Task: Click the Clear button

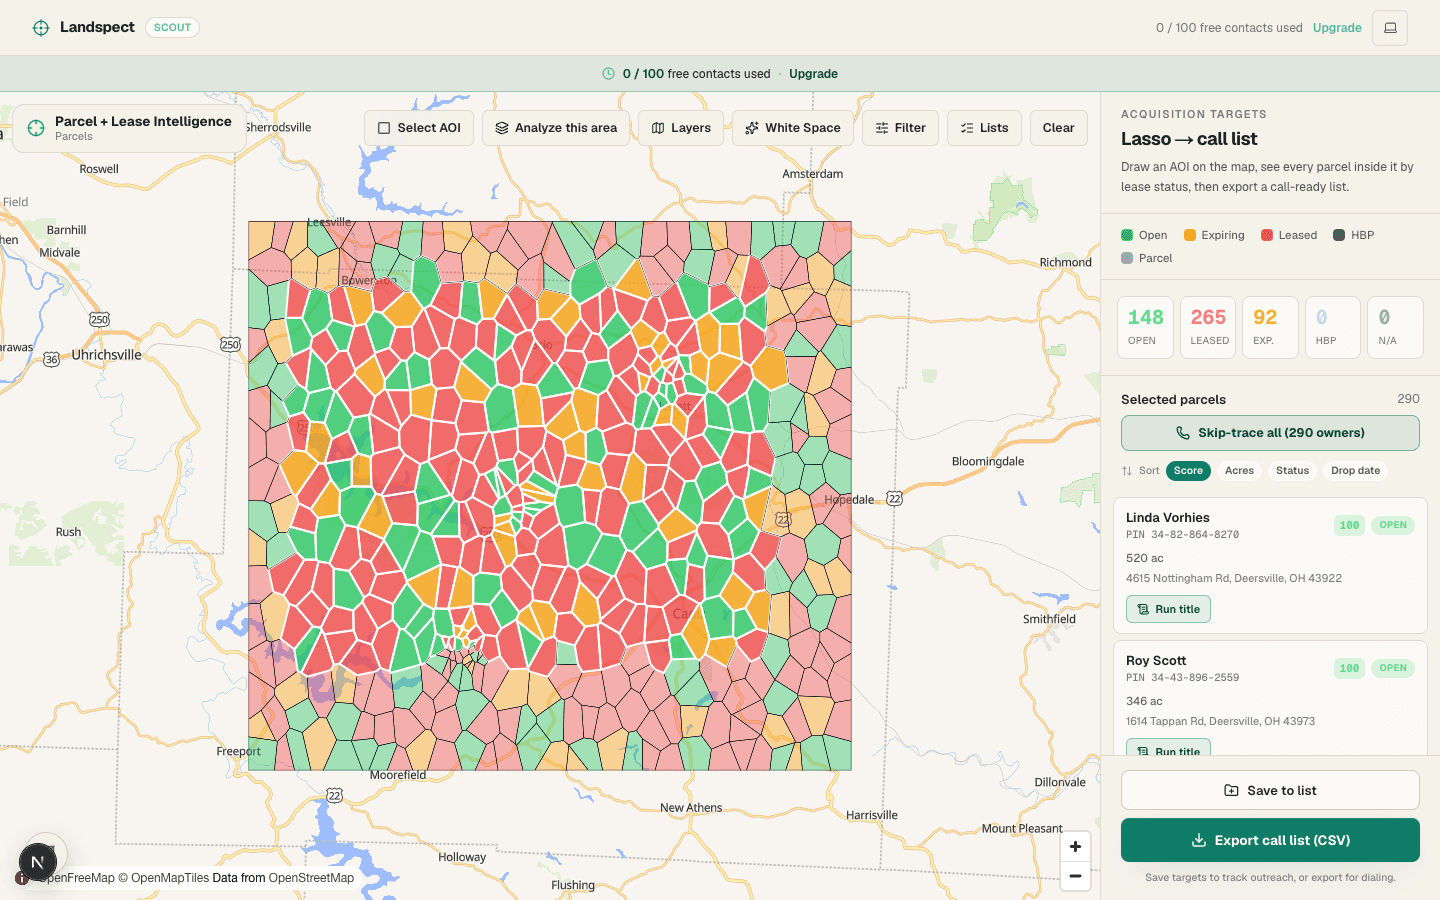Action: 1059,128
